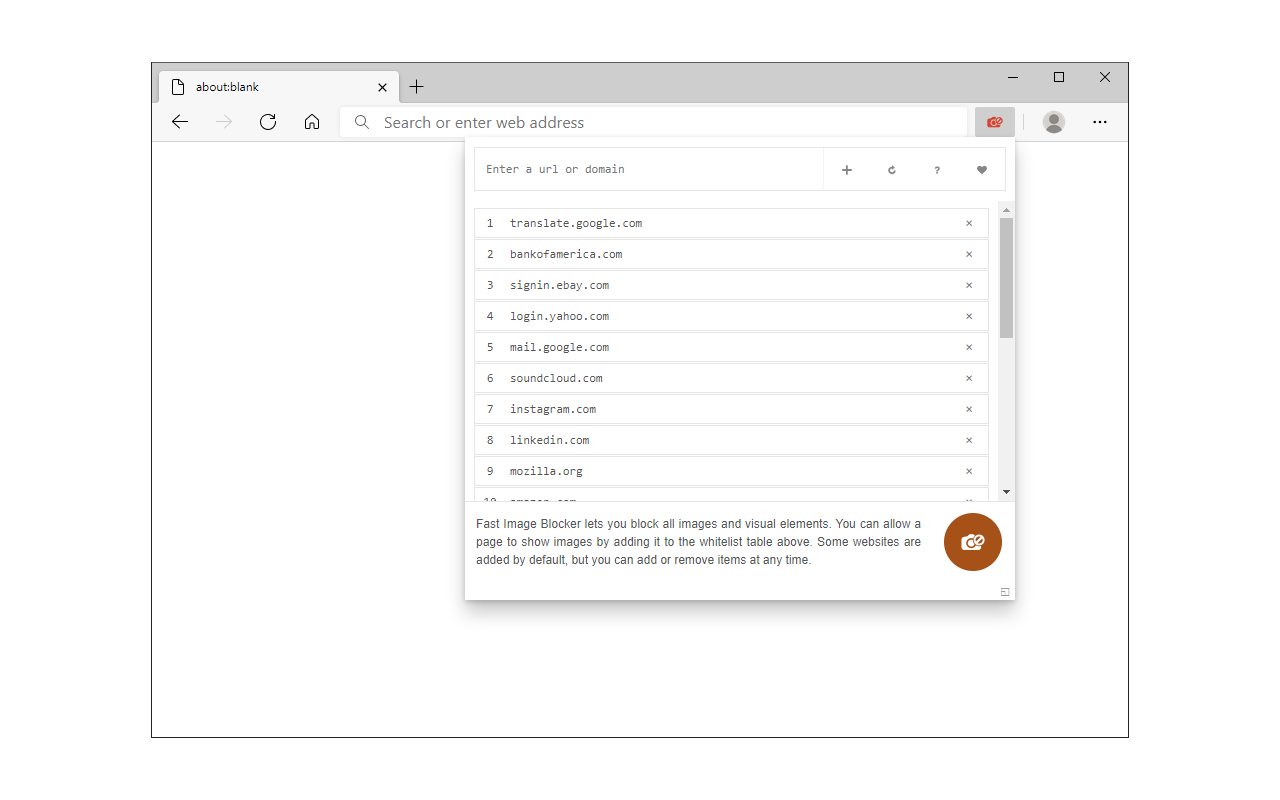
Task: Open the user profile avatar
Action: pos(1054,122)
